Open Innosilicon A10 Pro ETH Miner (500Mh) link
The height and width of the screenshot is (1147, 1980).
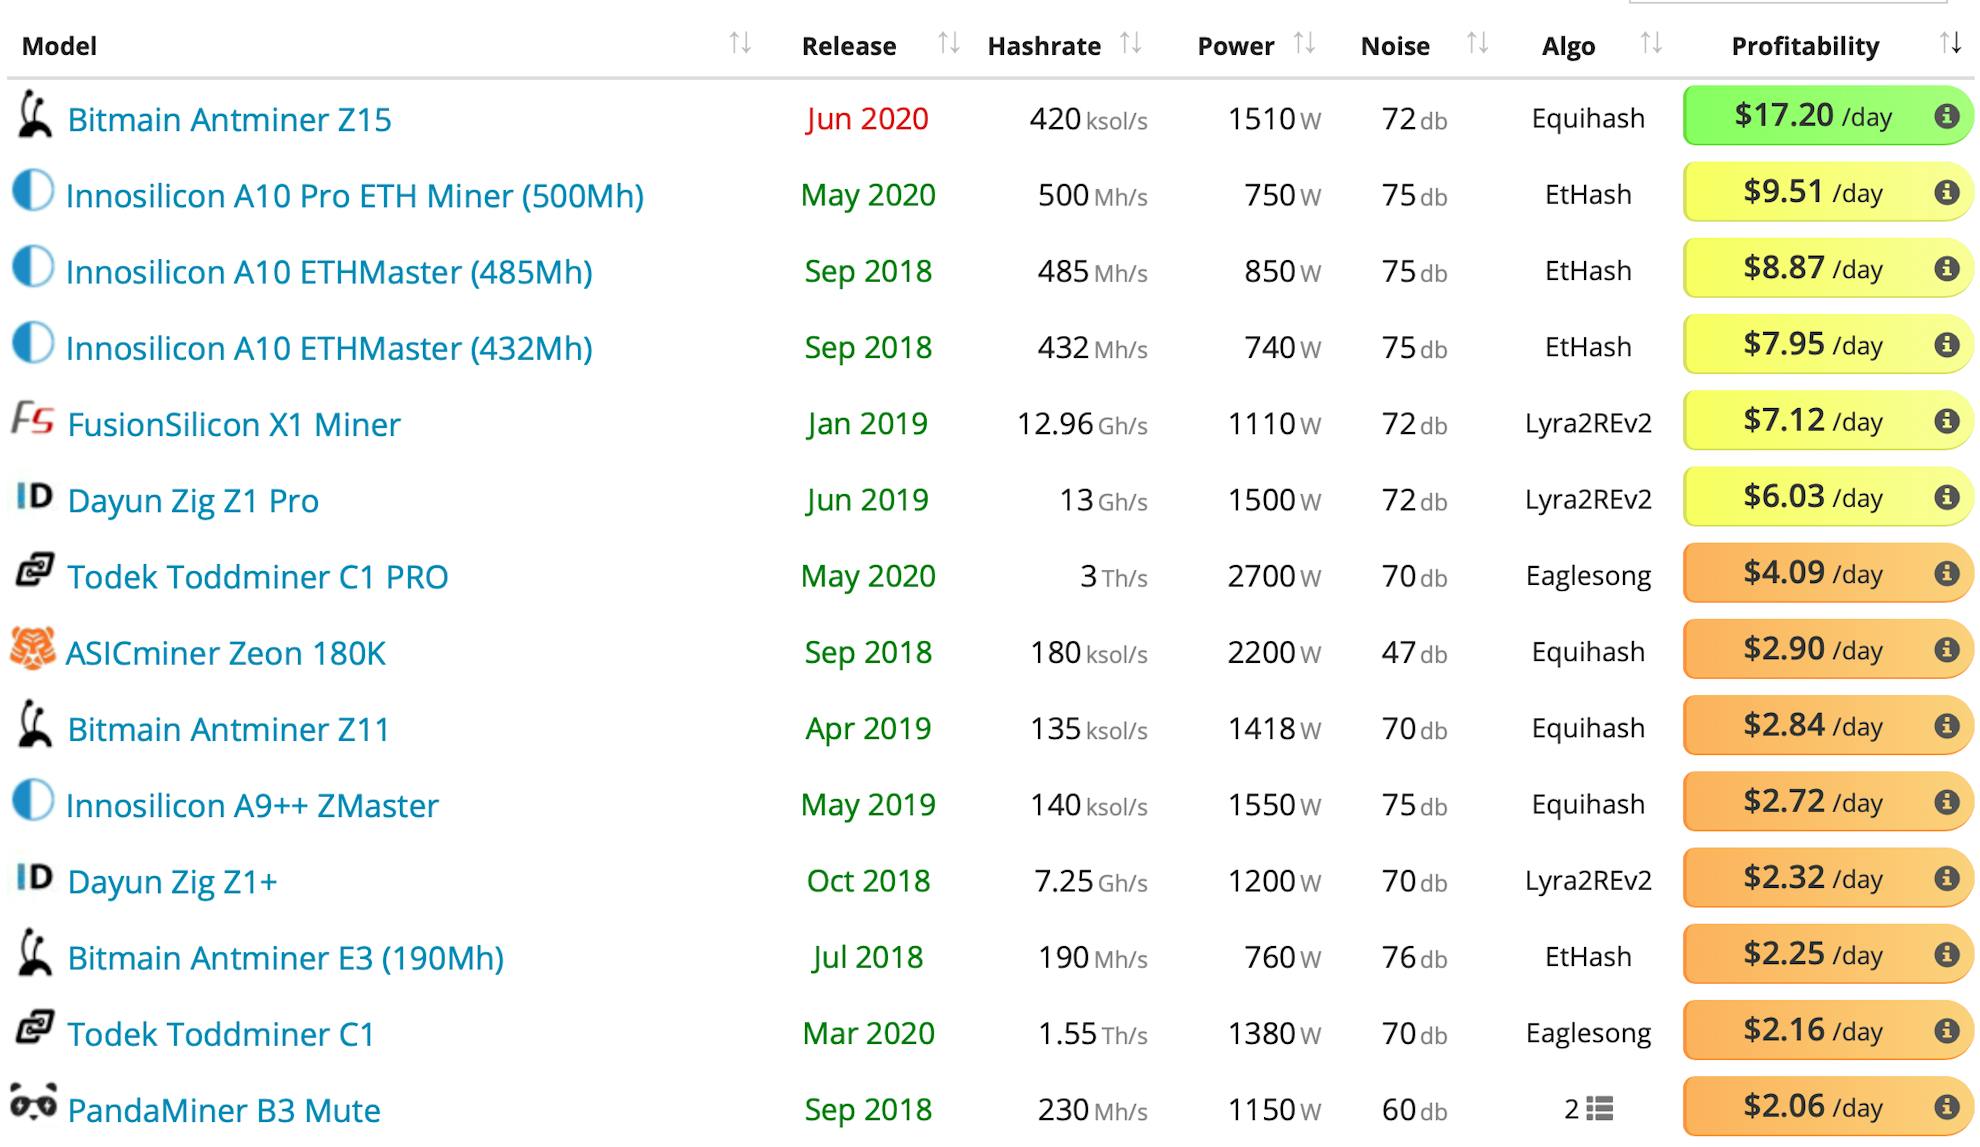tap(354, 196)
